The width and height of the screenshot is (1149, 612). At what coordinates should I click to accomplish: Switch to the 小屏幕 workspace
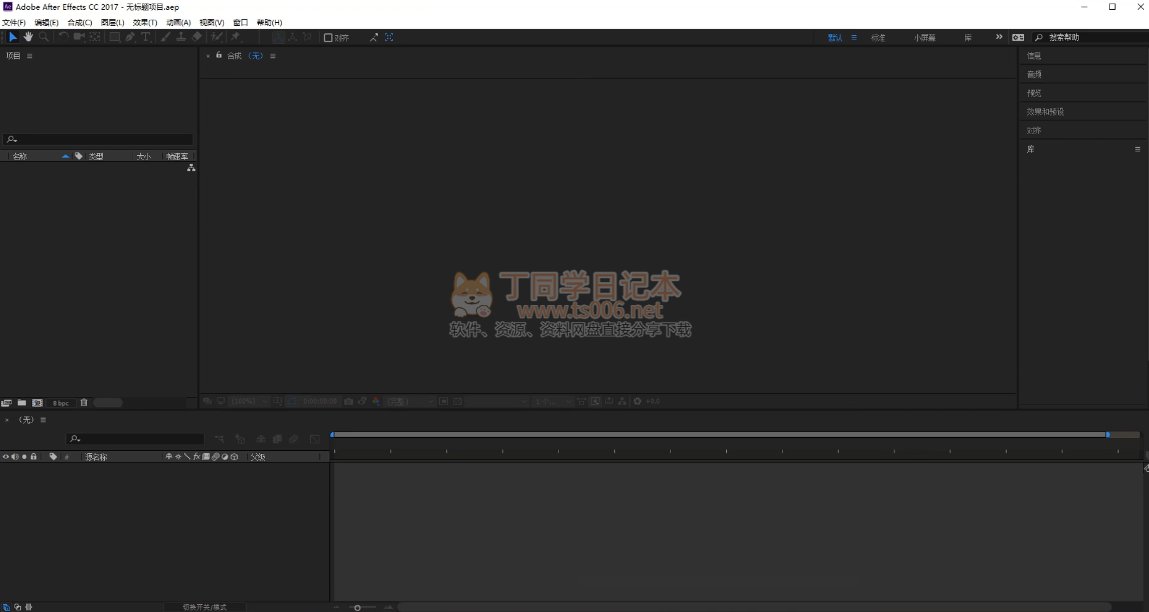click(x=925, y=37)
